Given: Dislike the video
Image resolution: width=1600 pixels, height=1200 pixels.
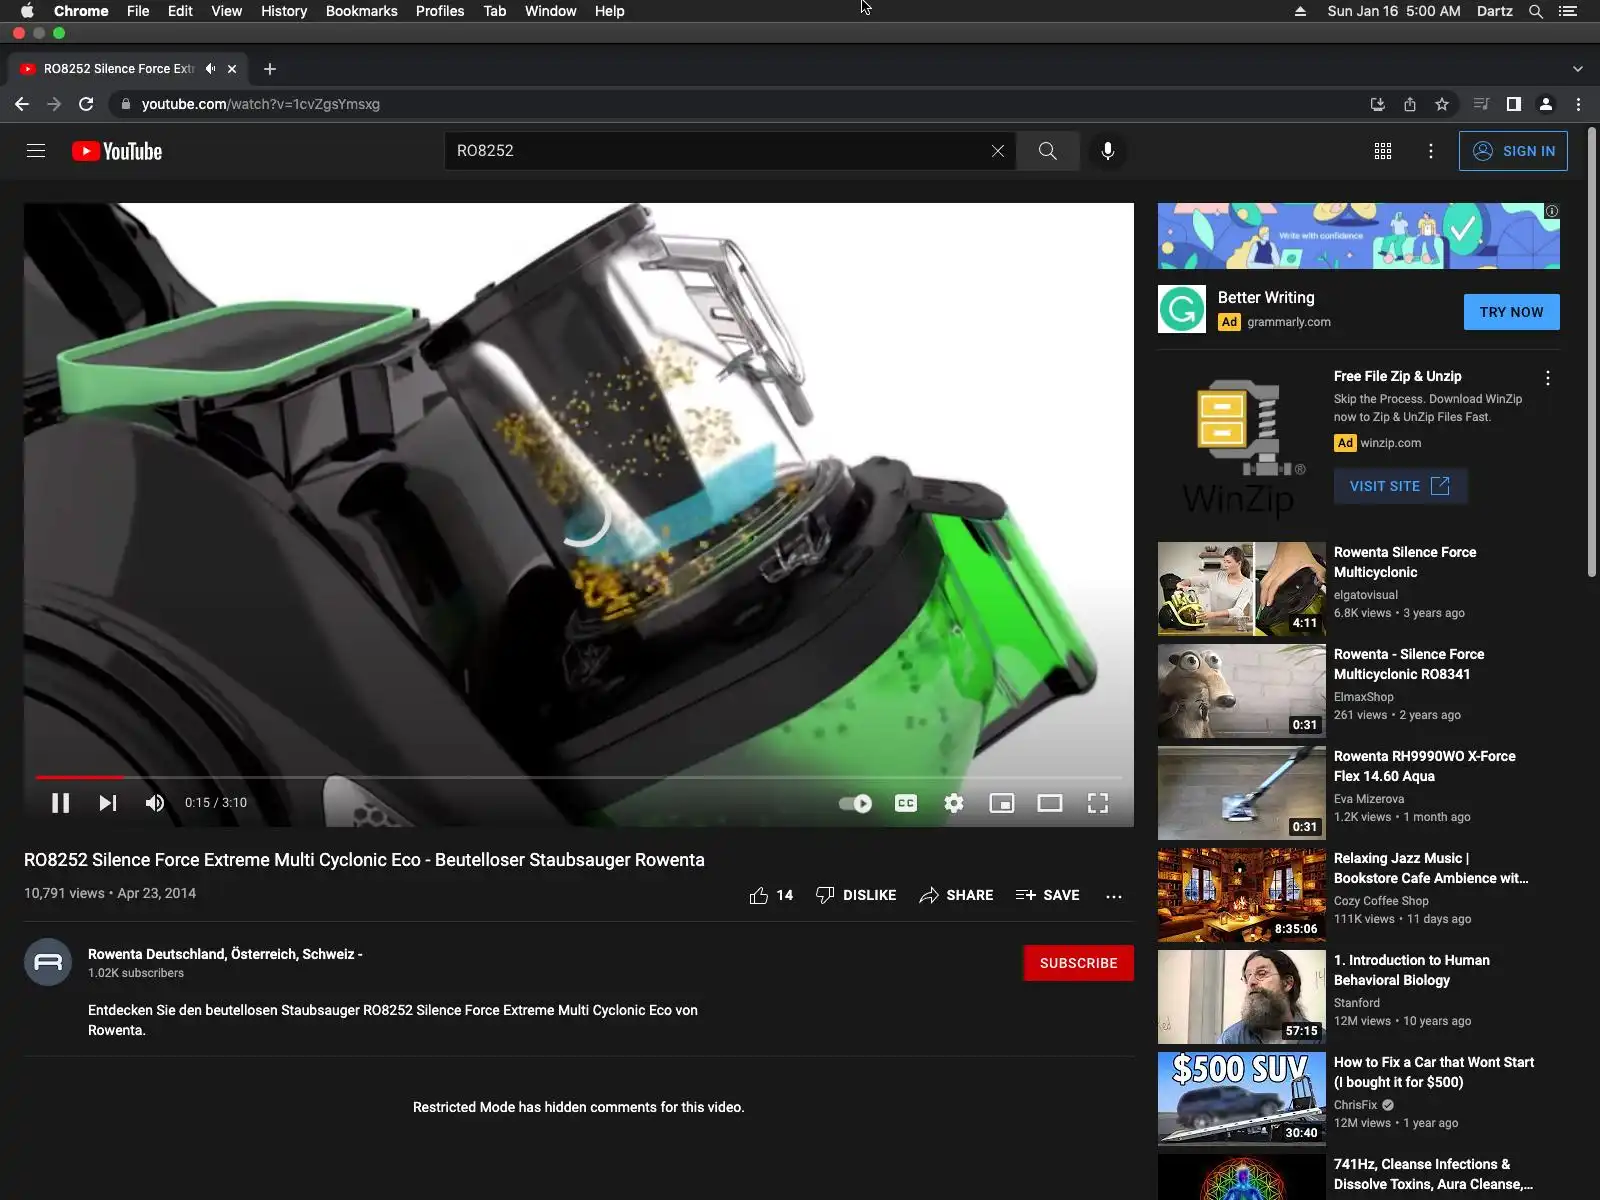Looking at the screenshot, I should (x=856, y=895).
